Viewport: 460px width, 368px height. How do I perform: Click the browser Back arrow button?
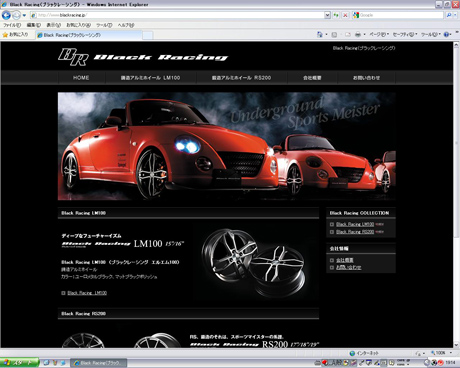(x=6, y=15)
